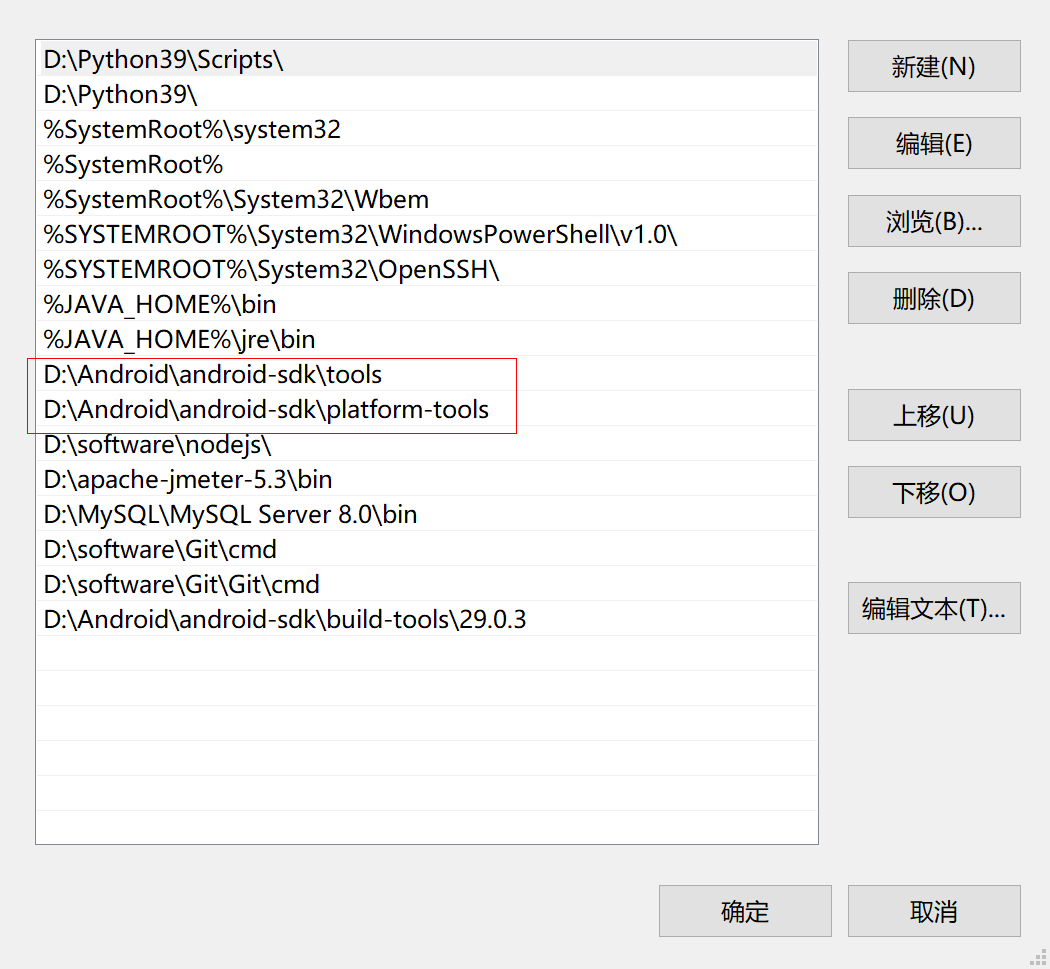
Task: Select the %JAVA_HOME%\bin entry
Action: point(427,304)
